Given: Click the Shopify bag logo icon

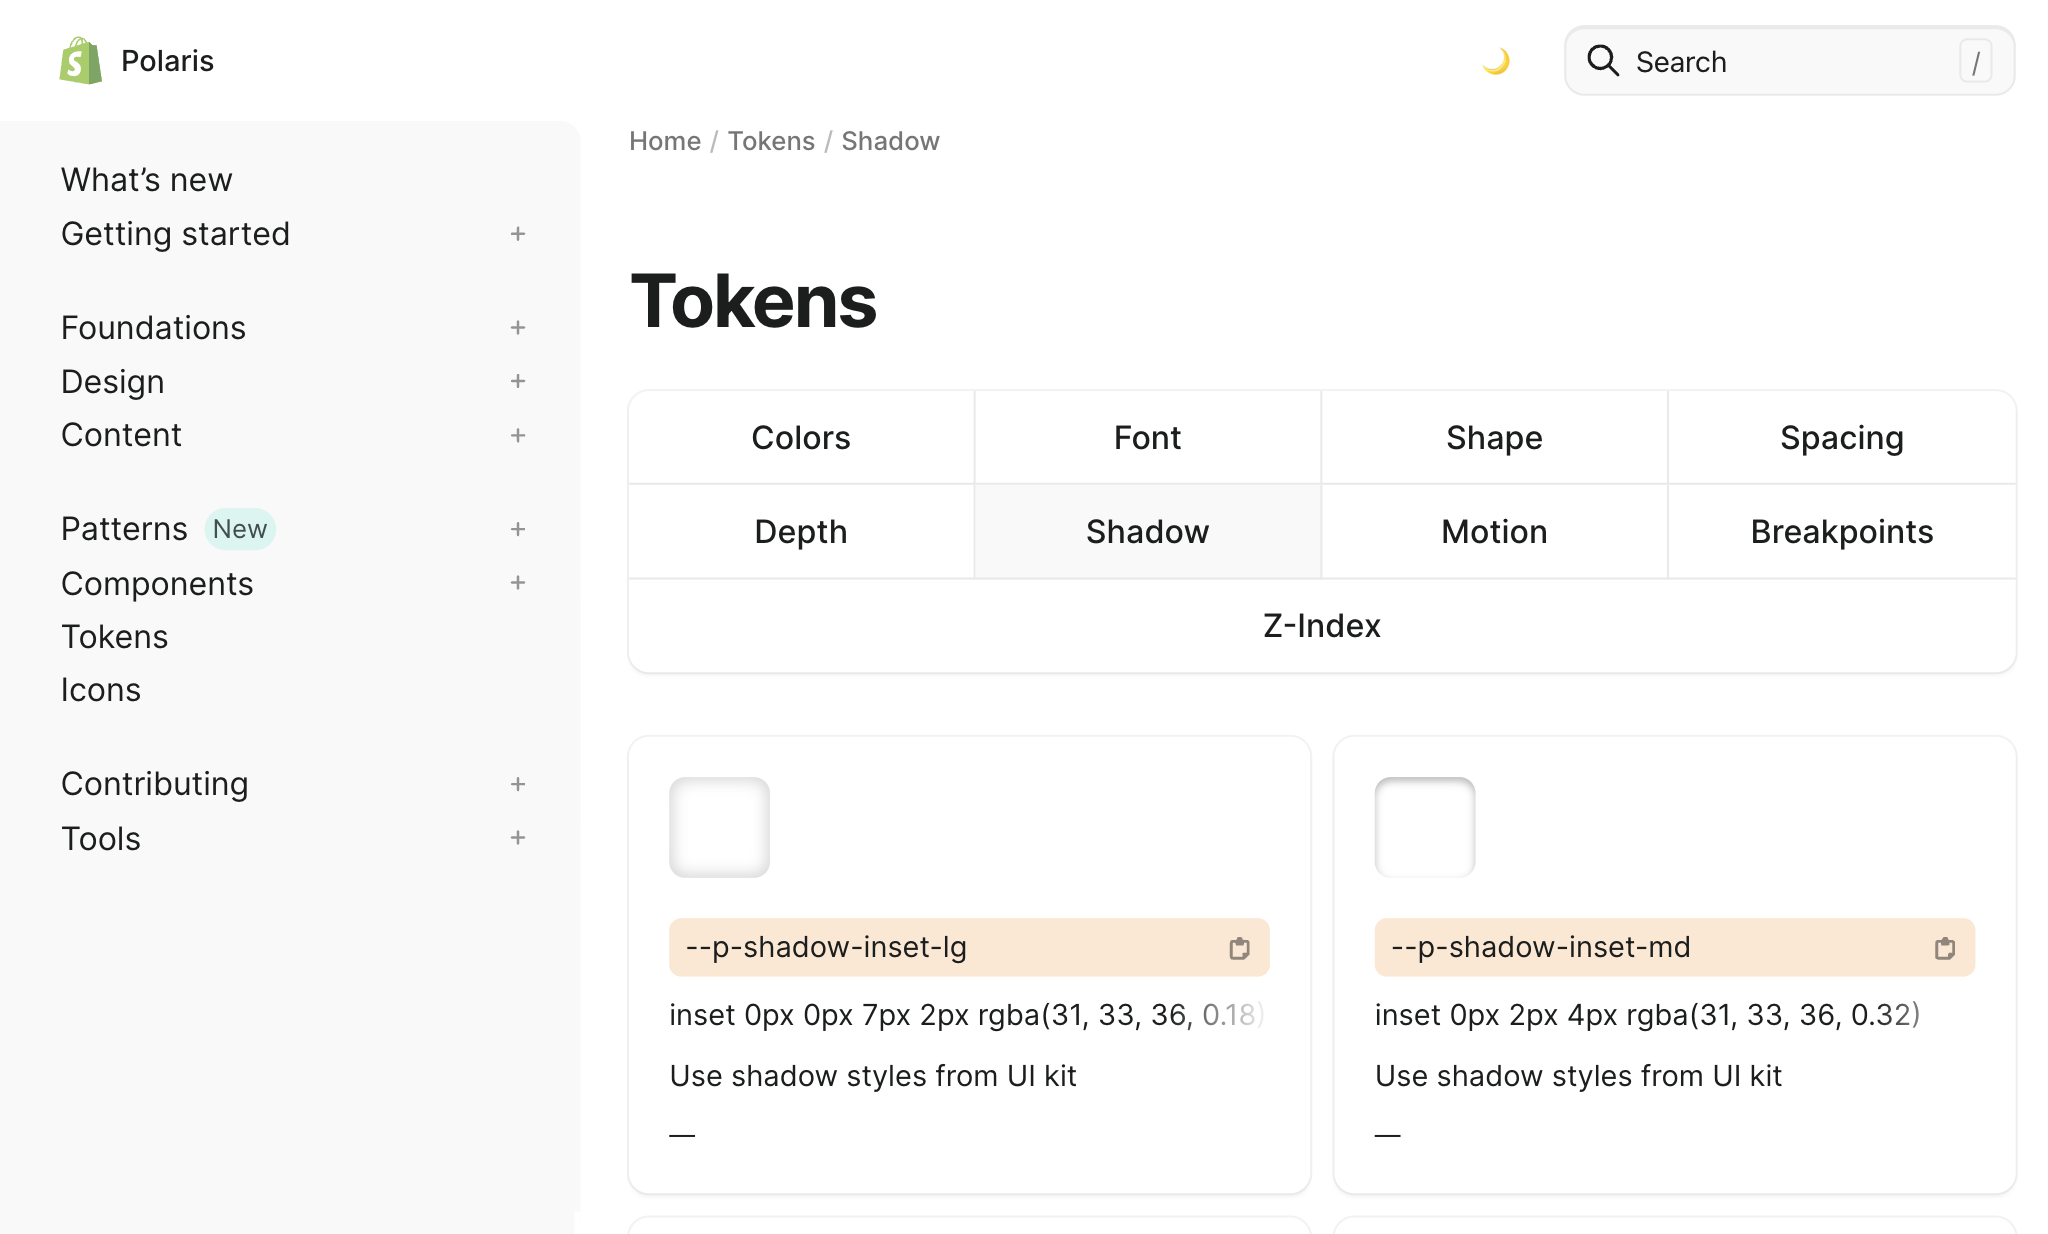Looking at the screenshot, I should coord(81,61).
